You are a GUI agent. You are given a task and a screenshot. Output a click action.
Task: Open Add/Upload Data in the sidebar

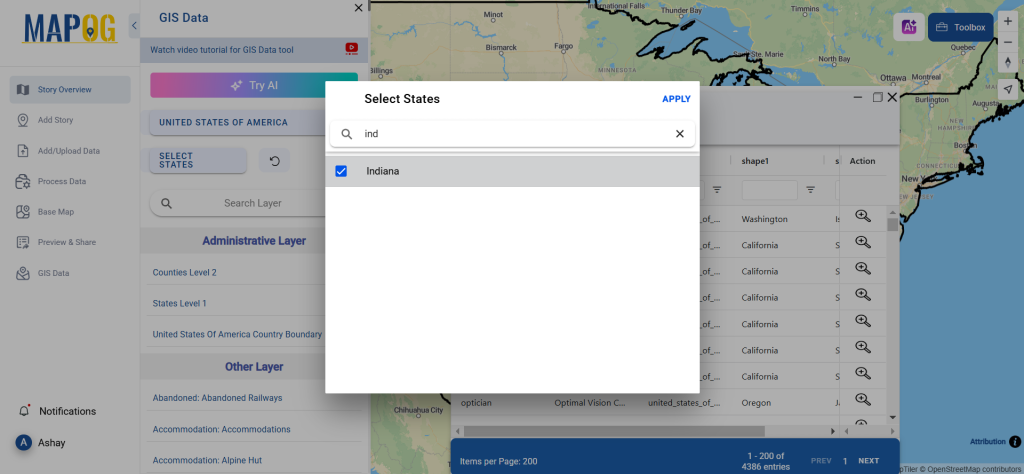click(69, 151)
